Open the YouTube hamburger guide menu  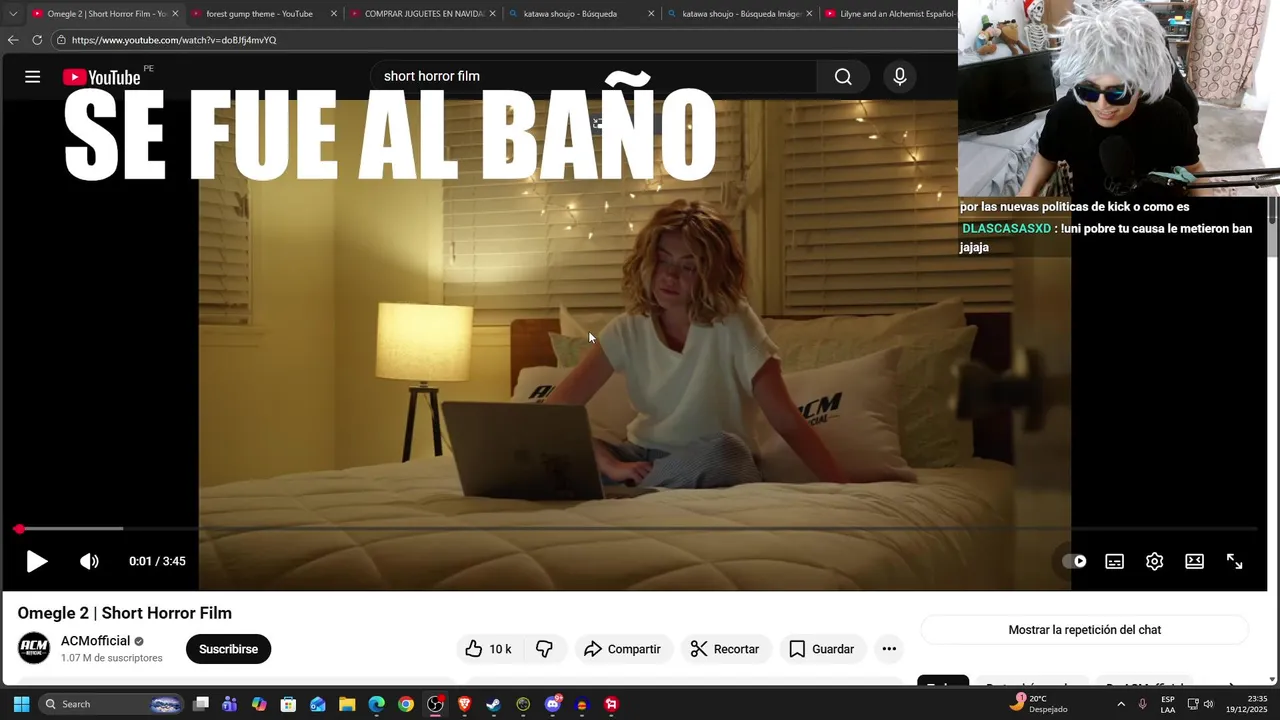coord(32,77)
